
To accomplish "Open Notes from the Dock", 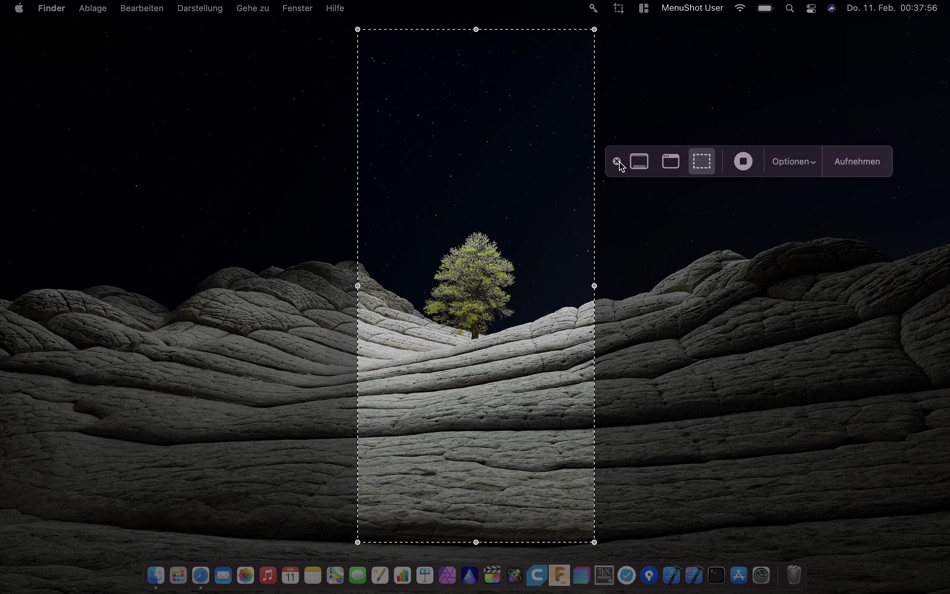I will [313, 575].
